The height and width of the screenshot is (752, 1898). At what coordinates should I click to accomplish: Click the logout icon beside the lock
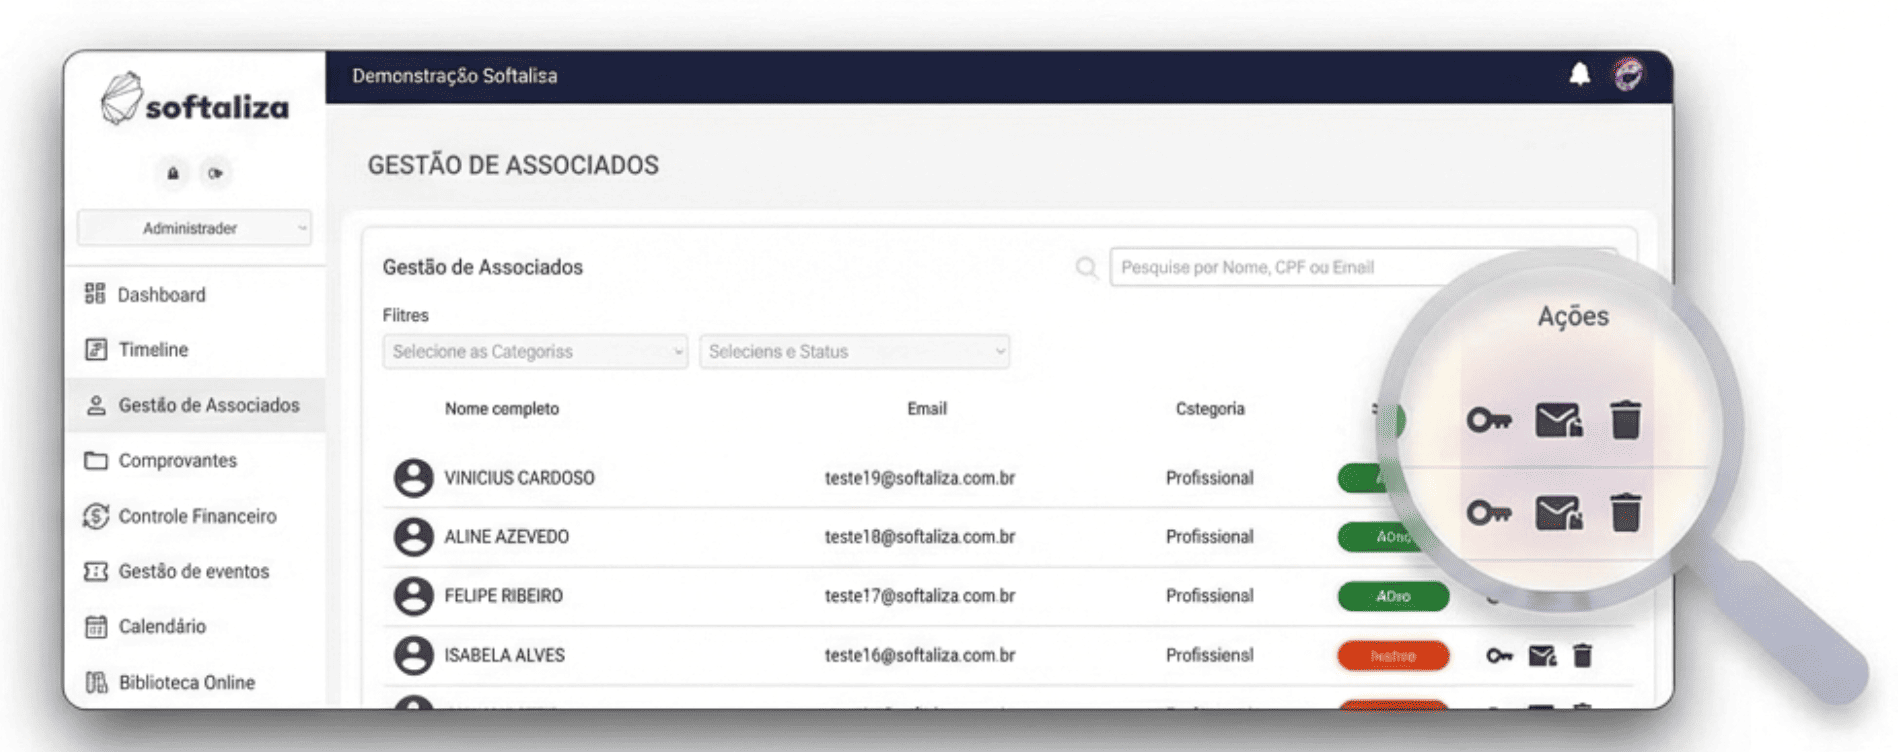point(215,173)
